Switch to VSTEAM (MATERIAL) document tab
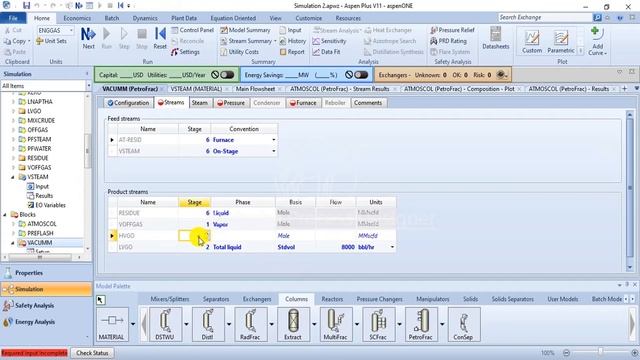 (x=196, y=89)
